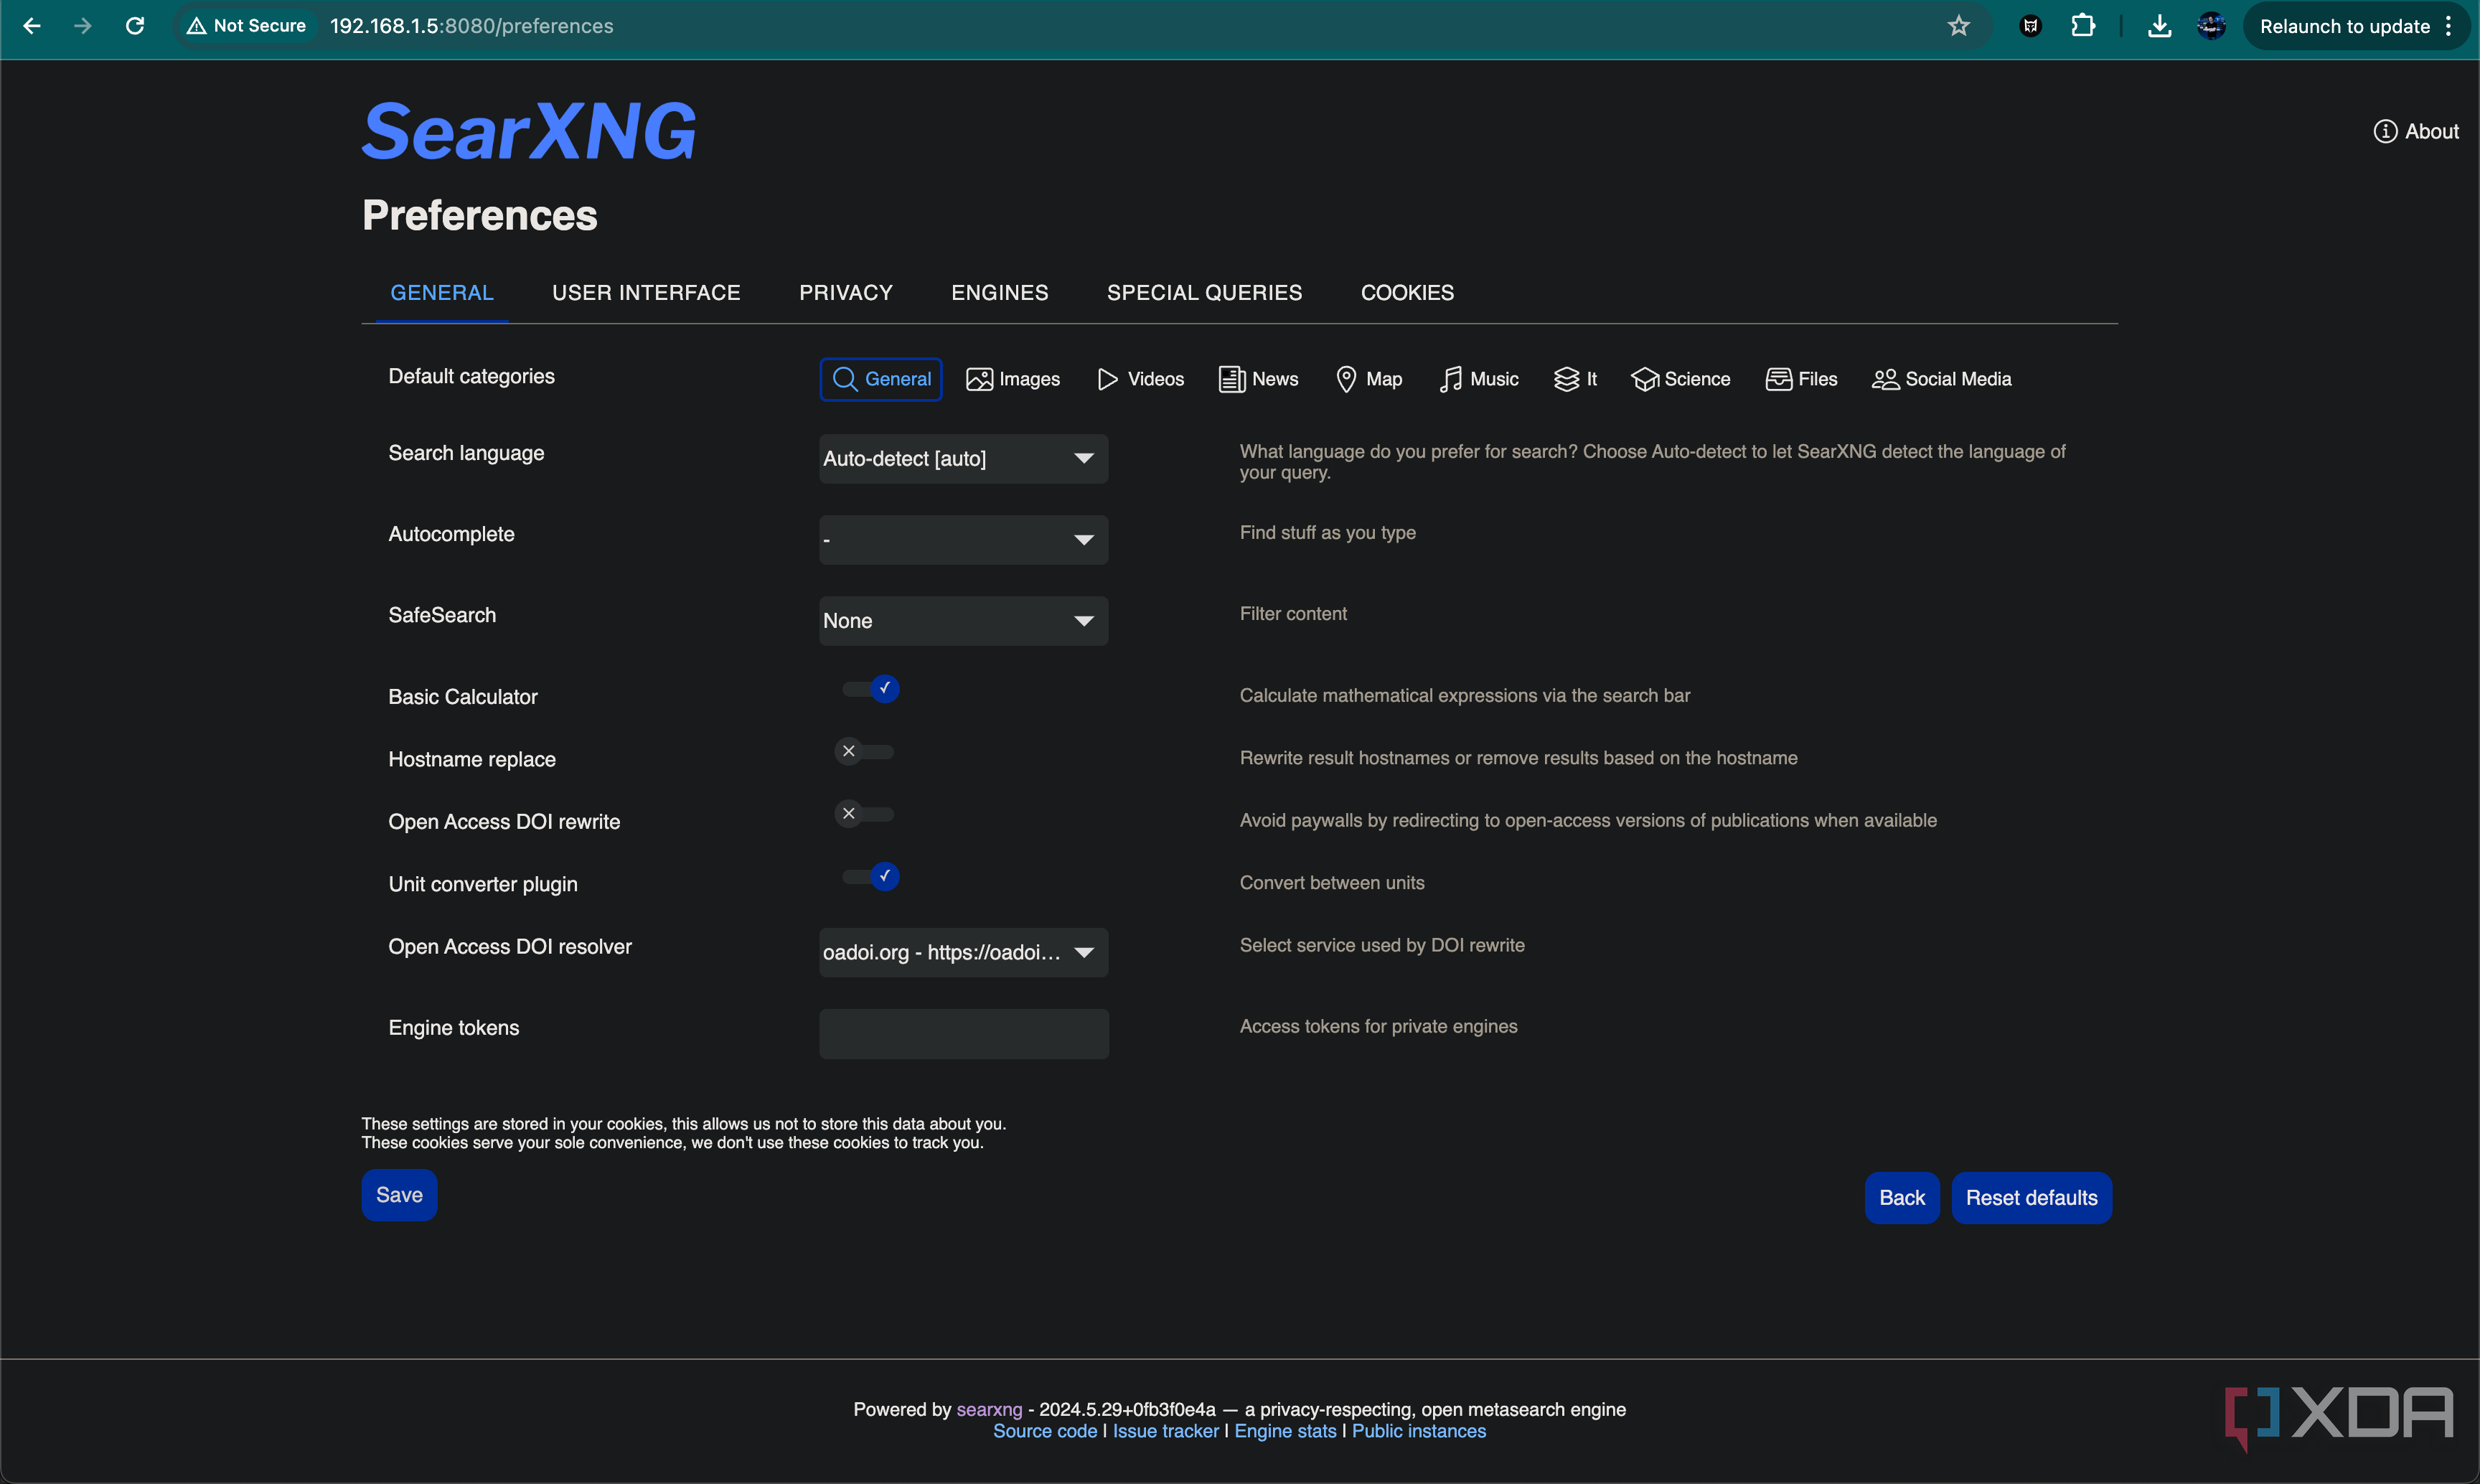Viewport: 2480px width, 1484px height.
Task: Click the extension icon beside the star
Action: (2030, 26)
